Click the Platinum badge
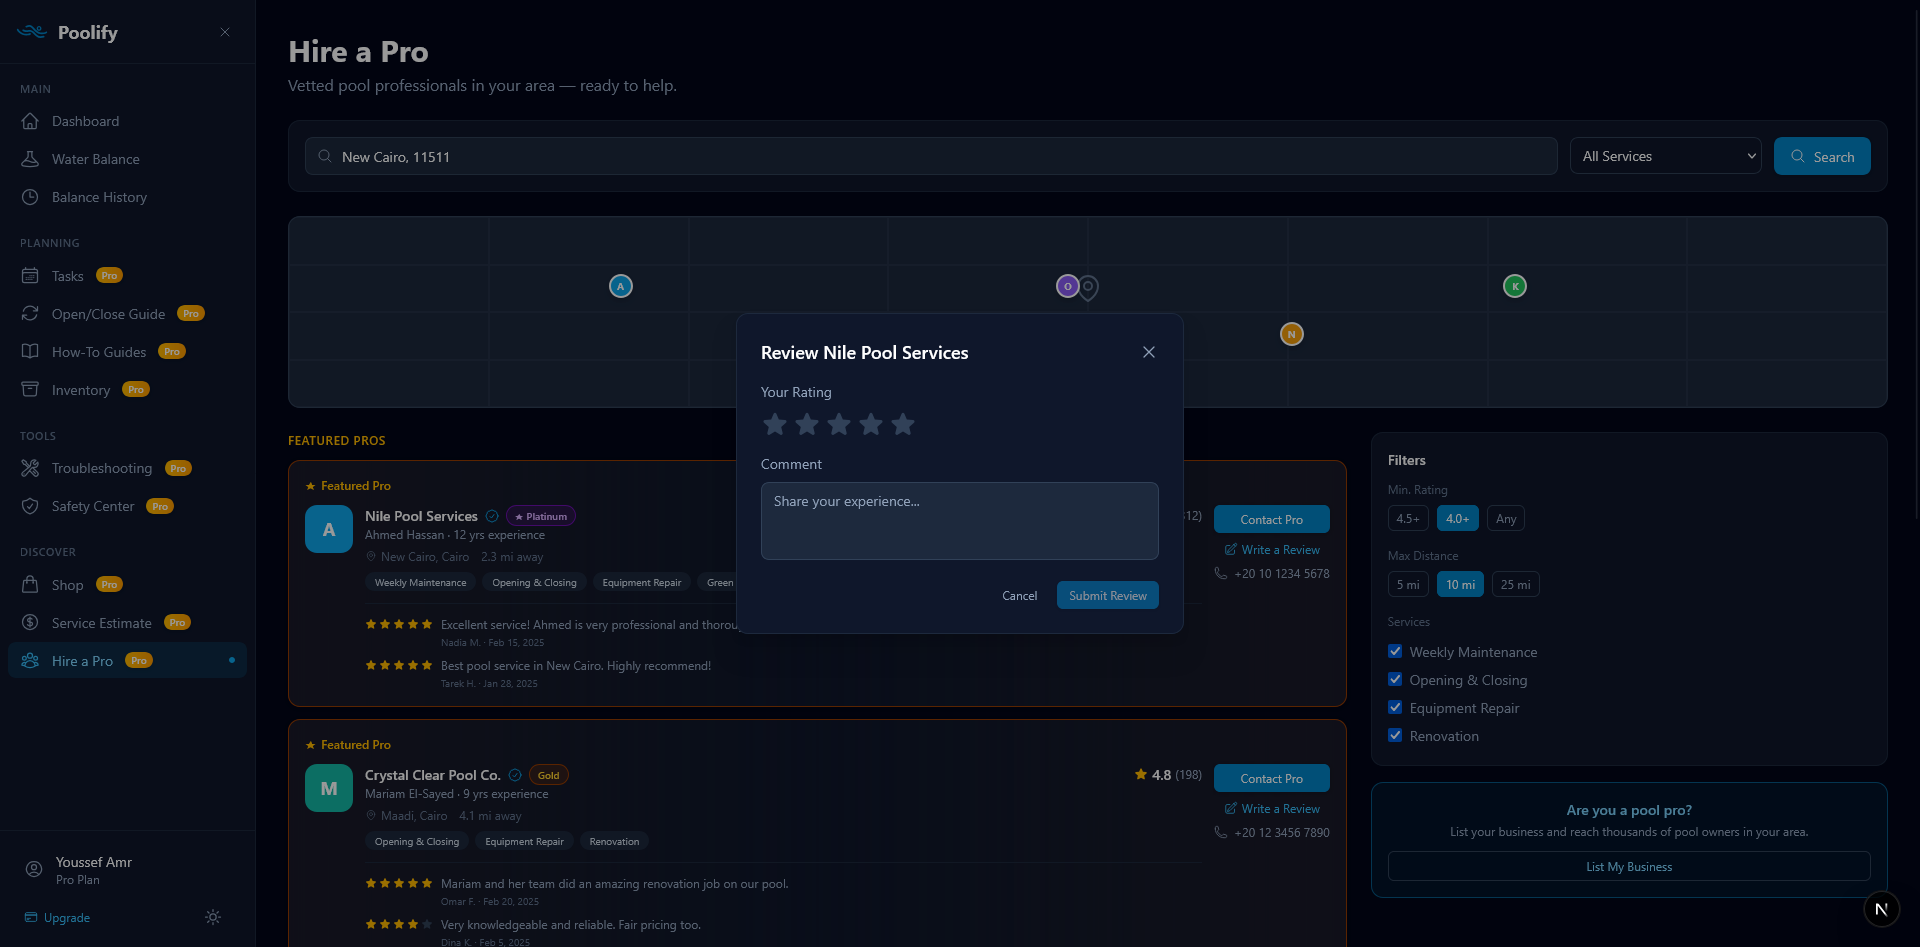Screen dimensions: 1920x947 [x=541, y=516]
